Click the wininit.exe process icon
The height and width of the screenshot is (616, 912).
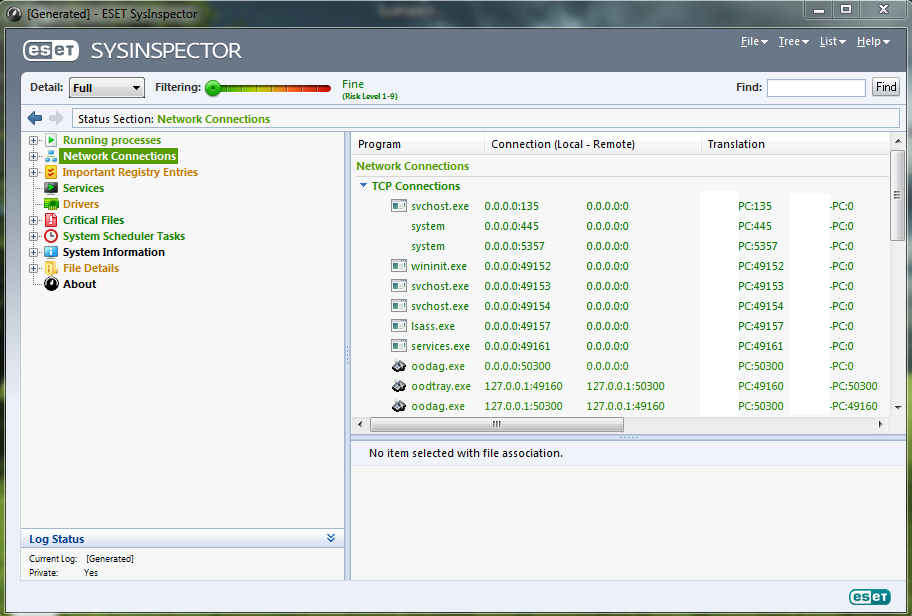398,266
